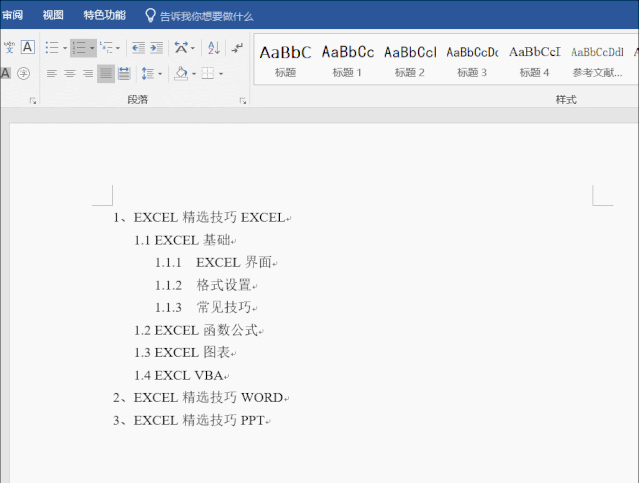
Task: Apply paragraph shading fill bucket
Action: 181,74
